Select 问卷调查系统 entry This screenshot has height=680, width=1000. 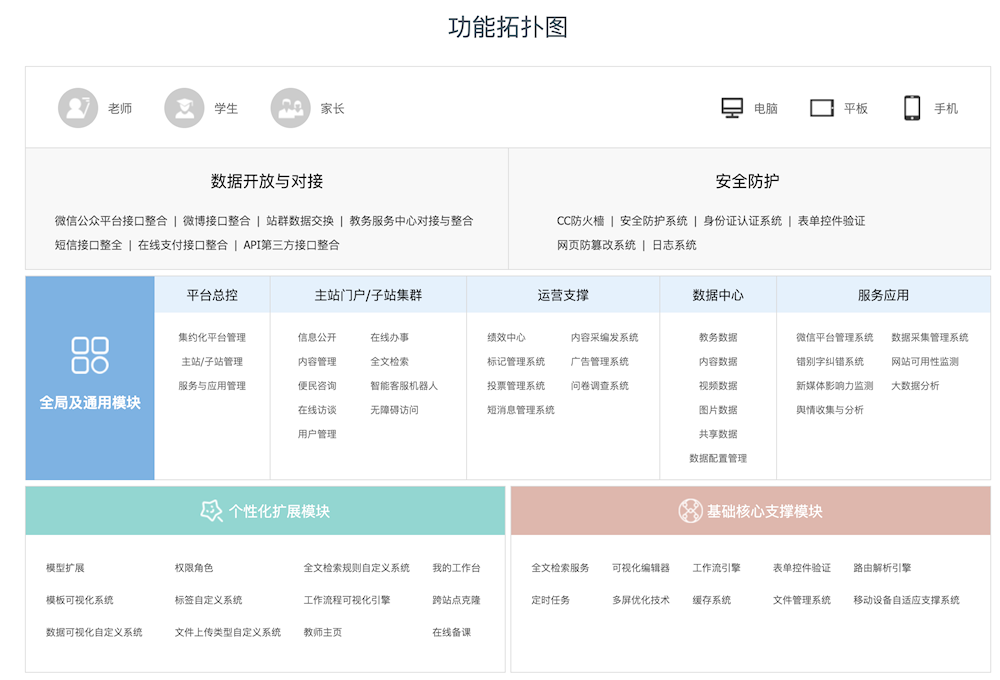pos(599,386)
